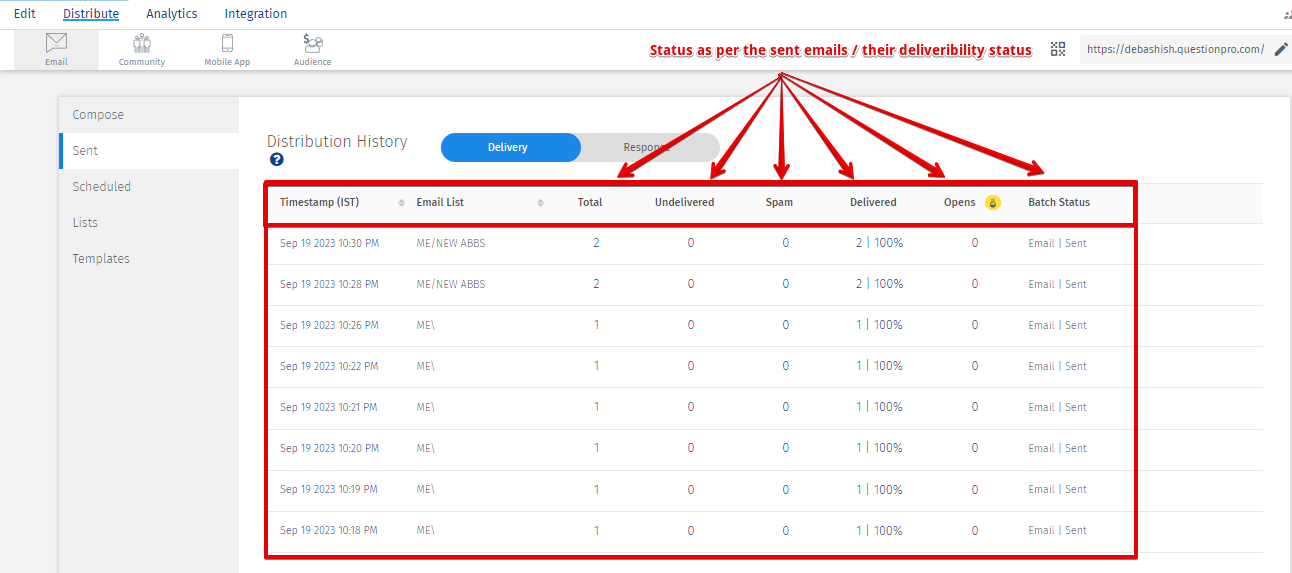Sort by Email List arrows
The height and width of the screenshot is (573, 1292).
coord(540,203)
